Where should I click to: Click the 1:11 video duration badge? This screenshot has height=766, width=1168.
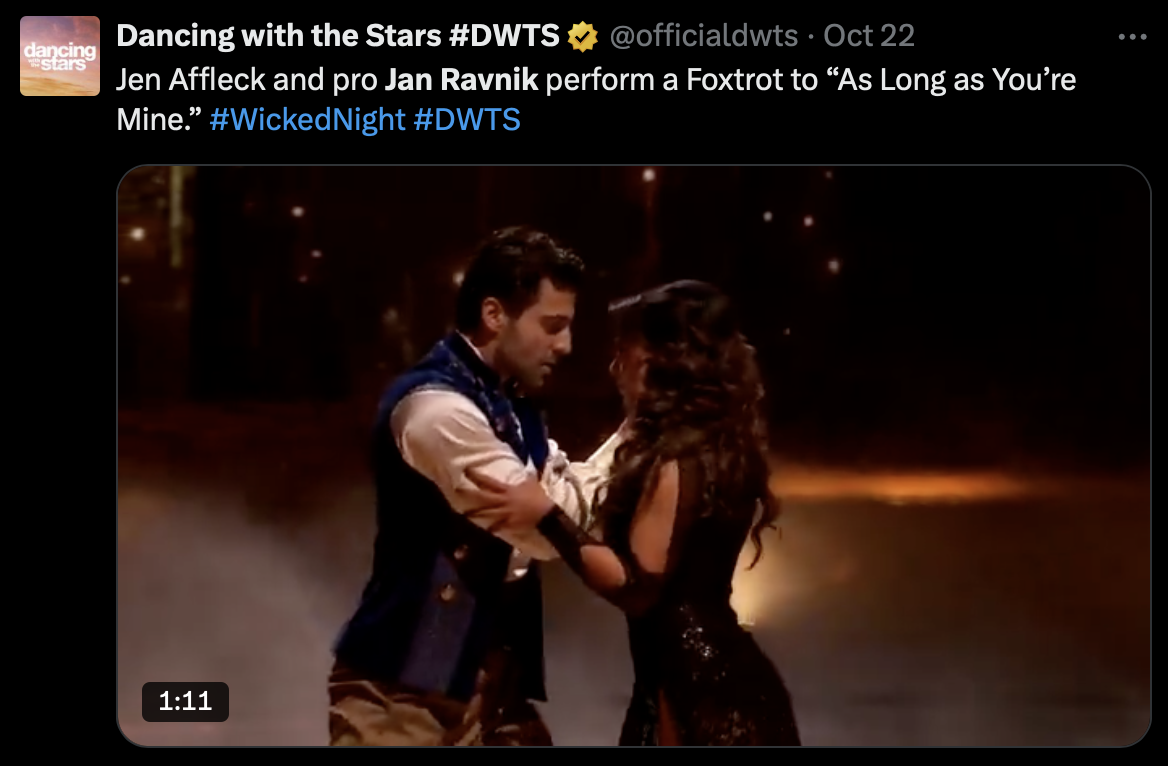[185, 701]
